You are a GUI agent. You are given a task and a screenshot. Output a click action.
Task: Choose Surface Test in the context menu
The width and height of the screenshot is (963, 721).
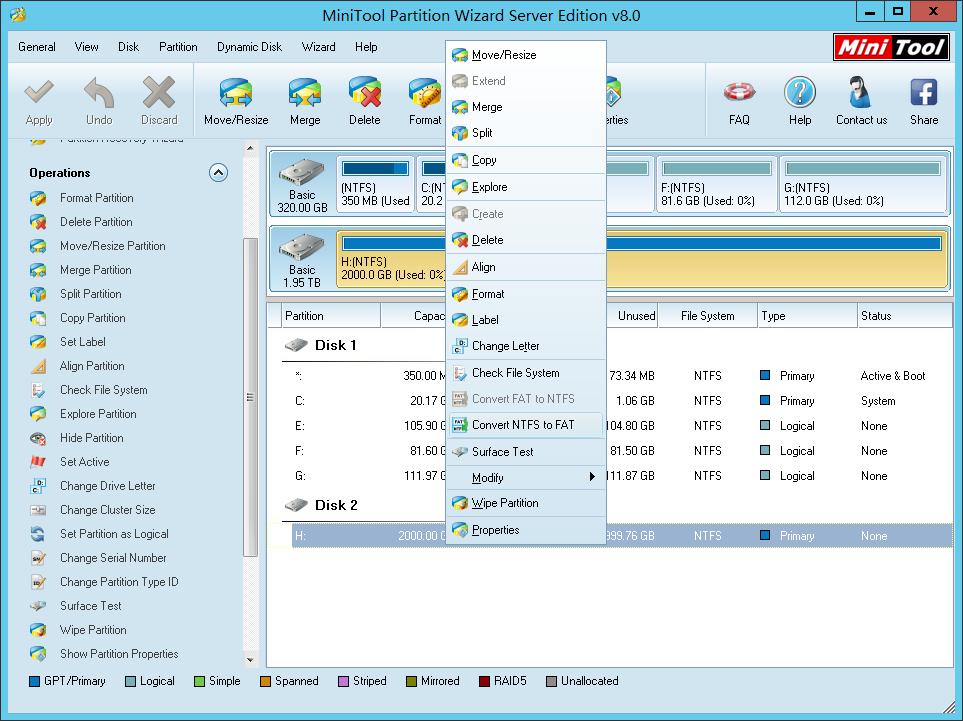(526, 452)
